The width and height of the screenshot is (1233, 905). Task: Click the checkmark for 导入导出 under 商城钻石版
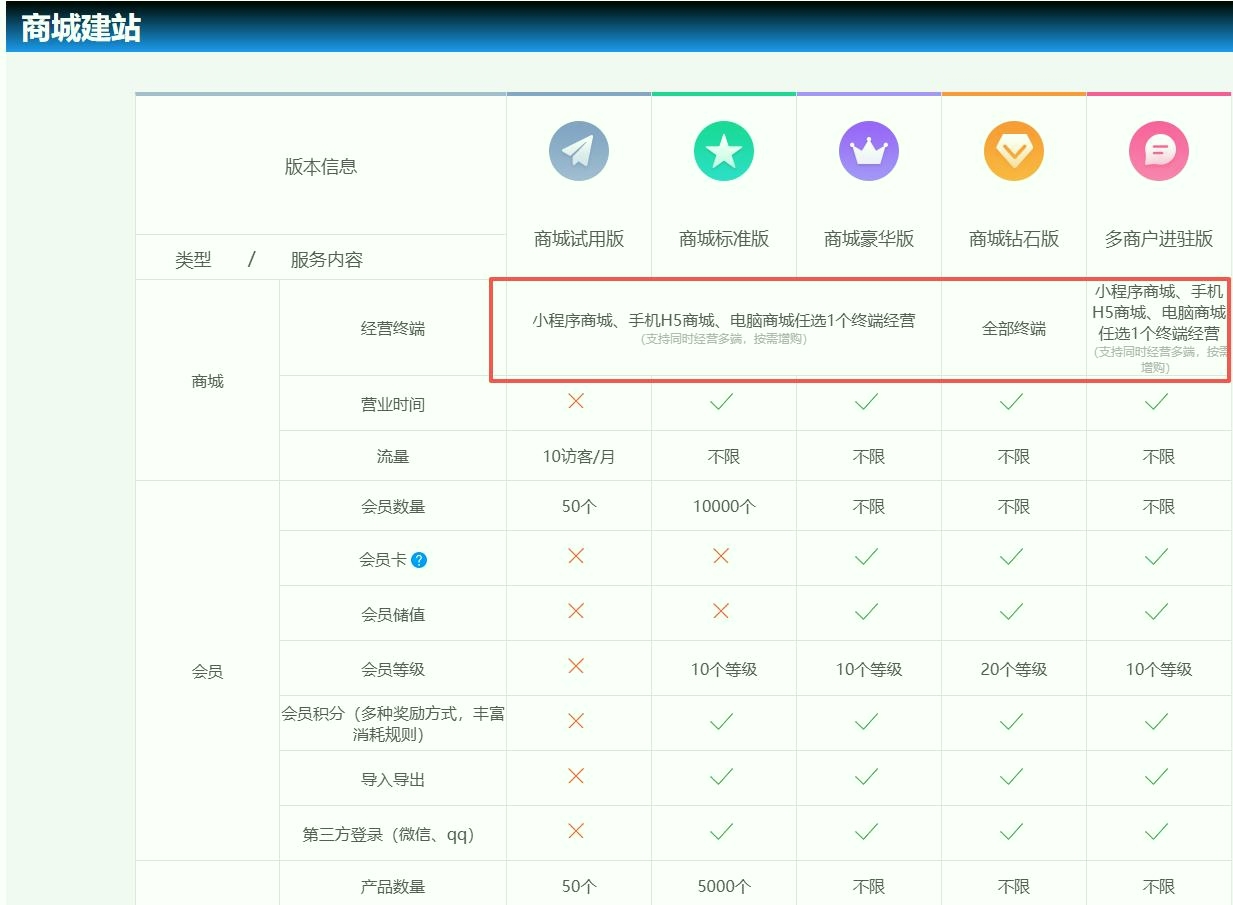(x=1013, y=777)
